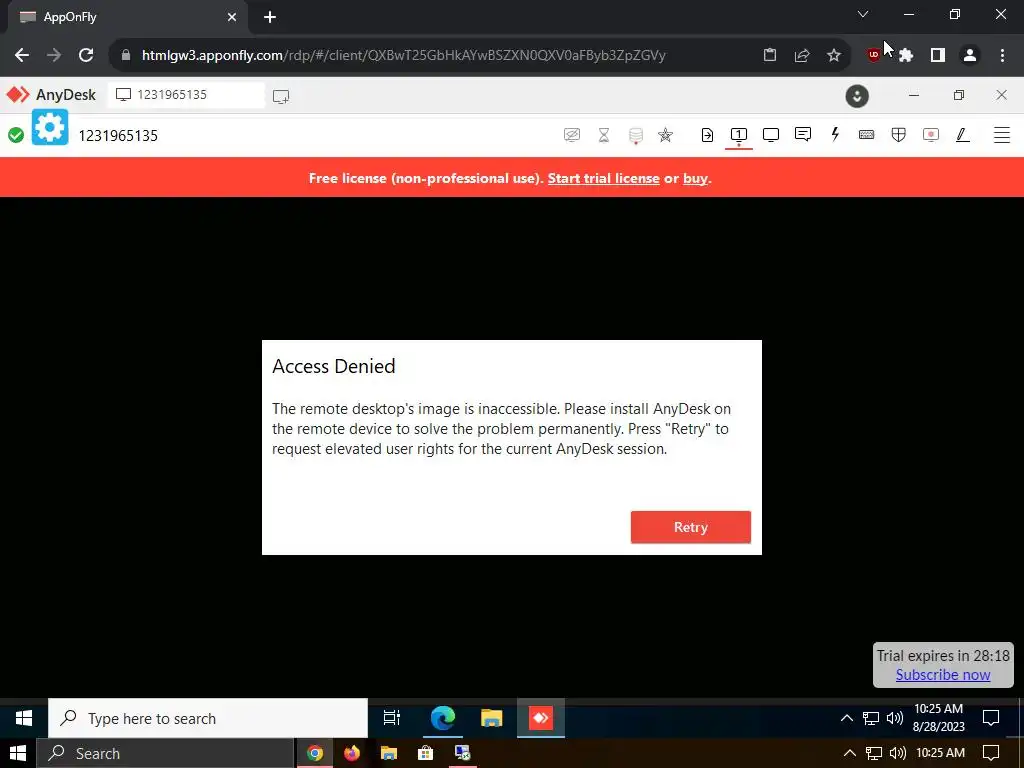Open the keyboard settings icon
This screenshot has height=768, width=1024.
867,135
